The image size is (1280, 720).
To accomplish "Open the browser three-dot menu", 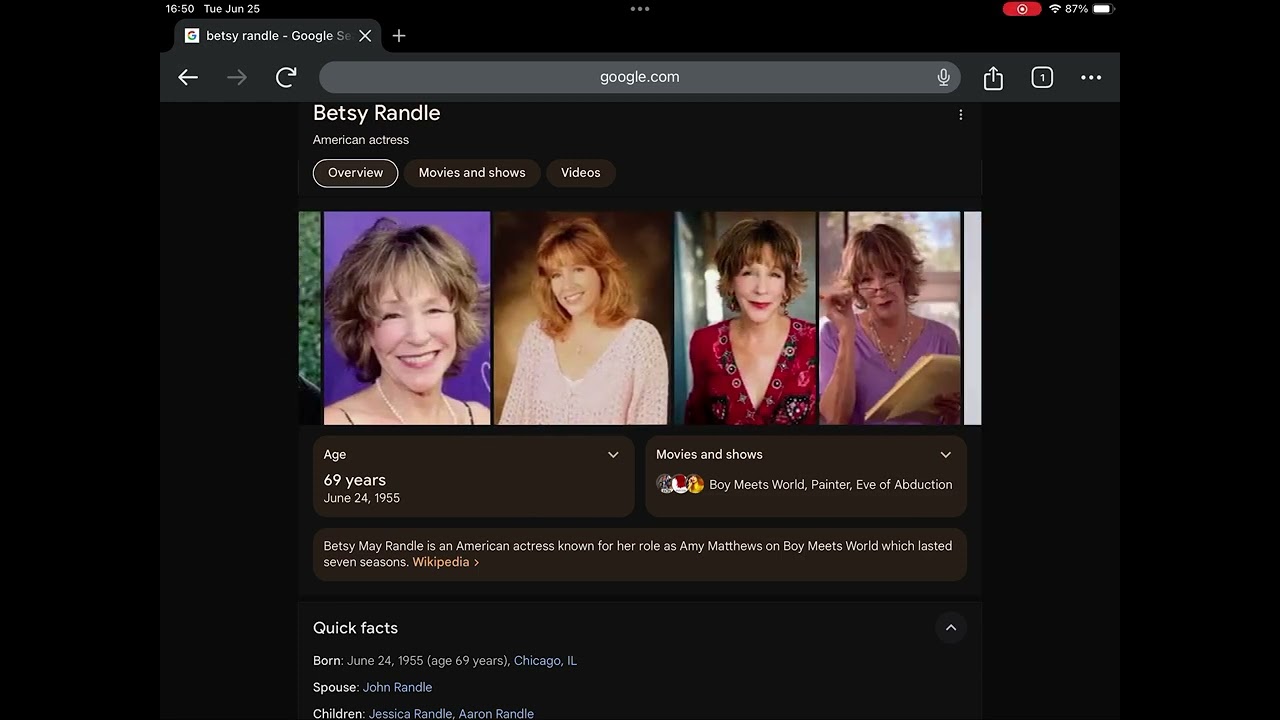I will tap(1091, 77).
